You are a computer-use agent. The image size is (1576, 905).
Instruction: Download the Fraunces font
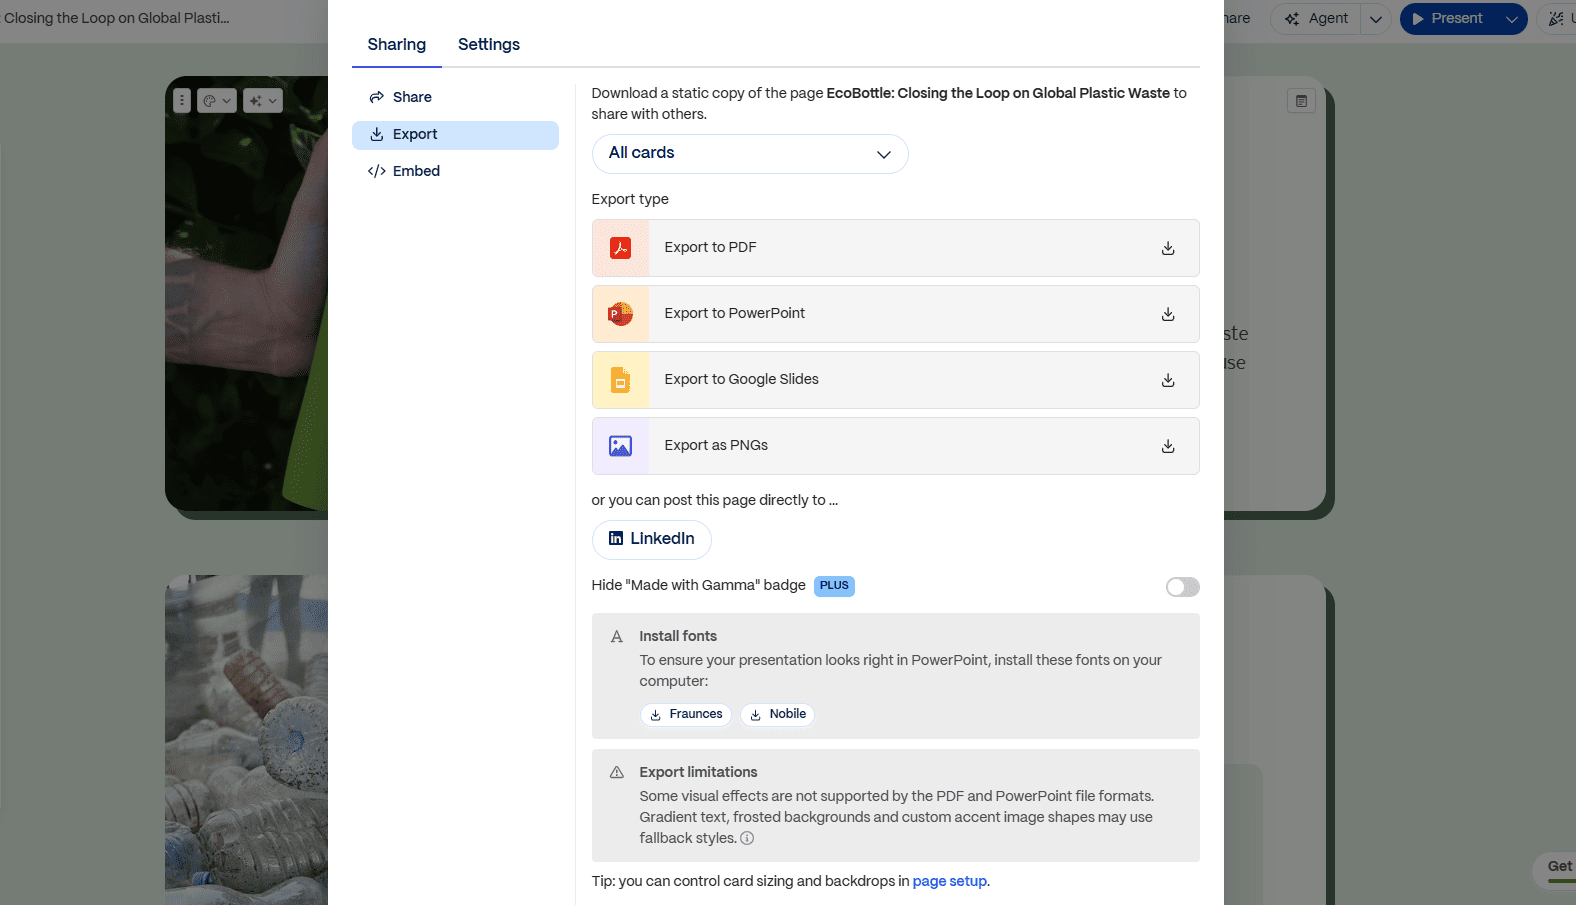[x=686, y=714]
